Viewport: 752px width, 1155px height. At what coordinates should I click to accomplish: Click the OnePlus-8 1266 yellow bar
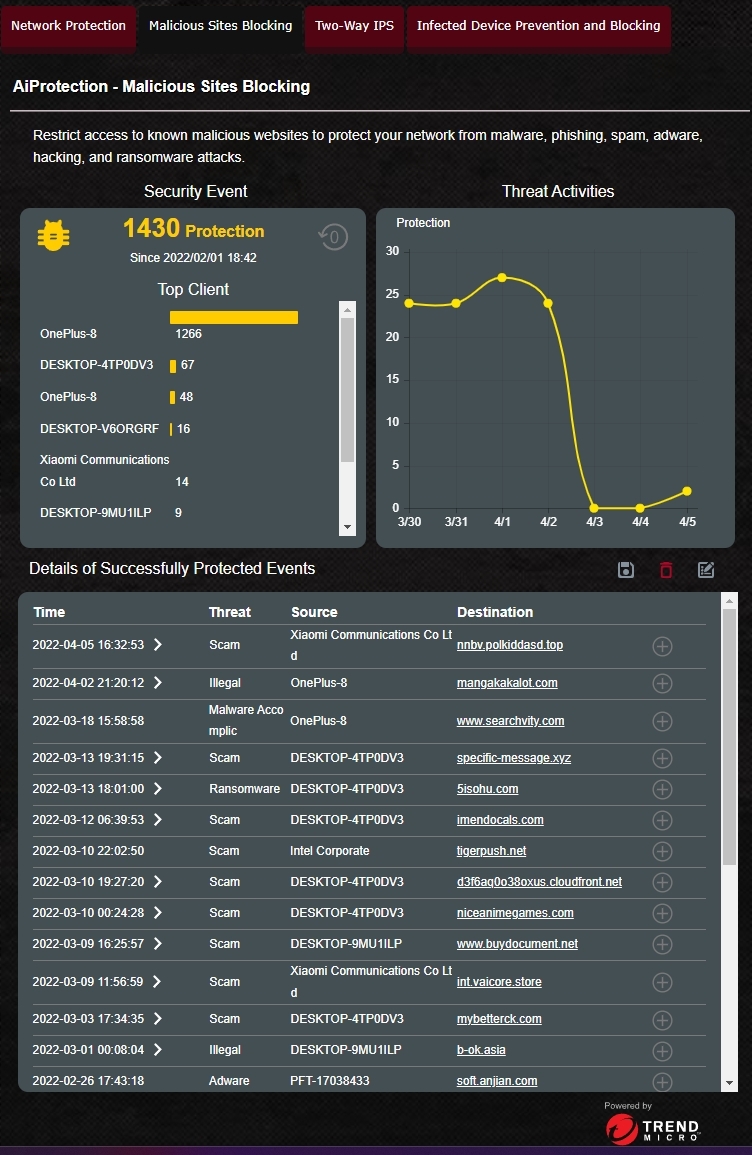233,317
